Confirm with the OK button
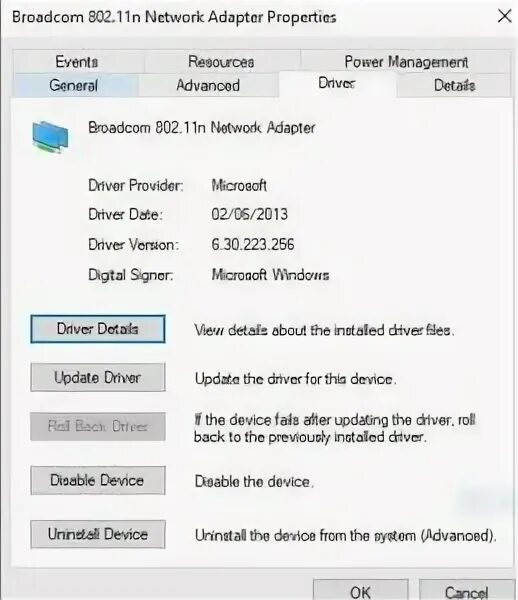518x600 pixels. [x=360, y=591]
